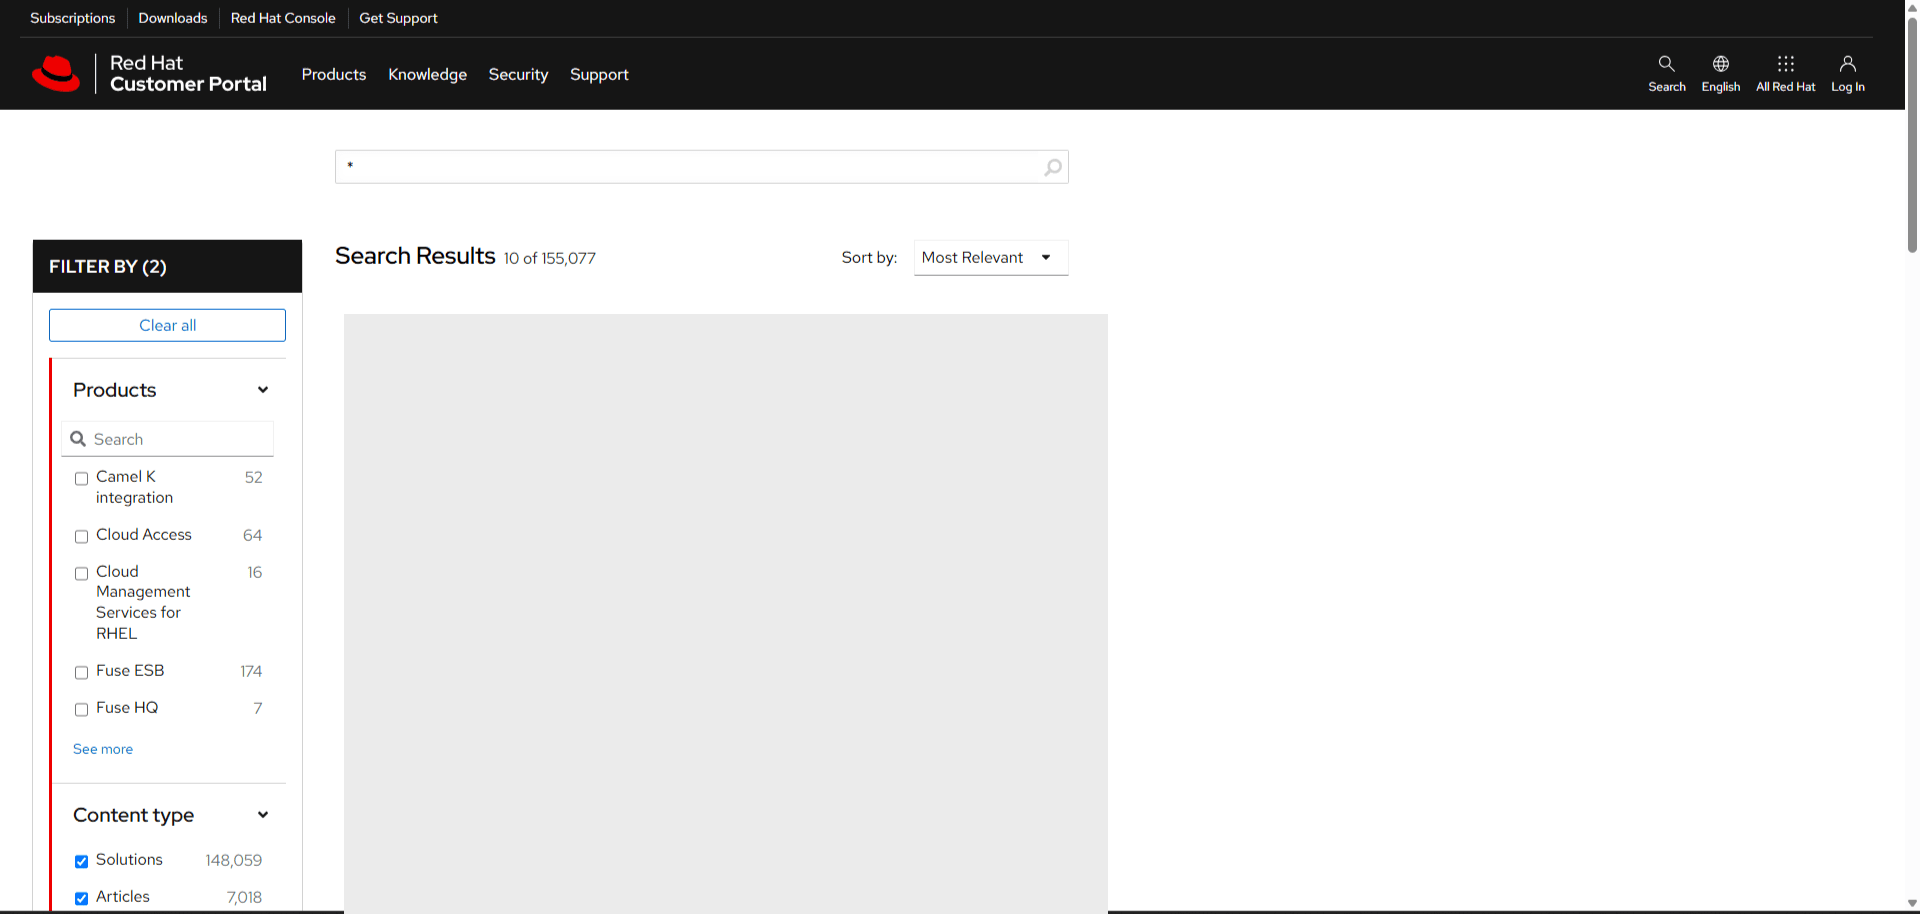The image size is (1920, 914).
Task: Click Red Hat Customer Portal title text
Action: tap(188, 74)
